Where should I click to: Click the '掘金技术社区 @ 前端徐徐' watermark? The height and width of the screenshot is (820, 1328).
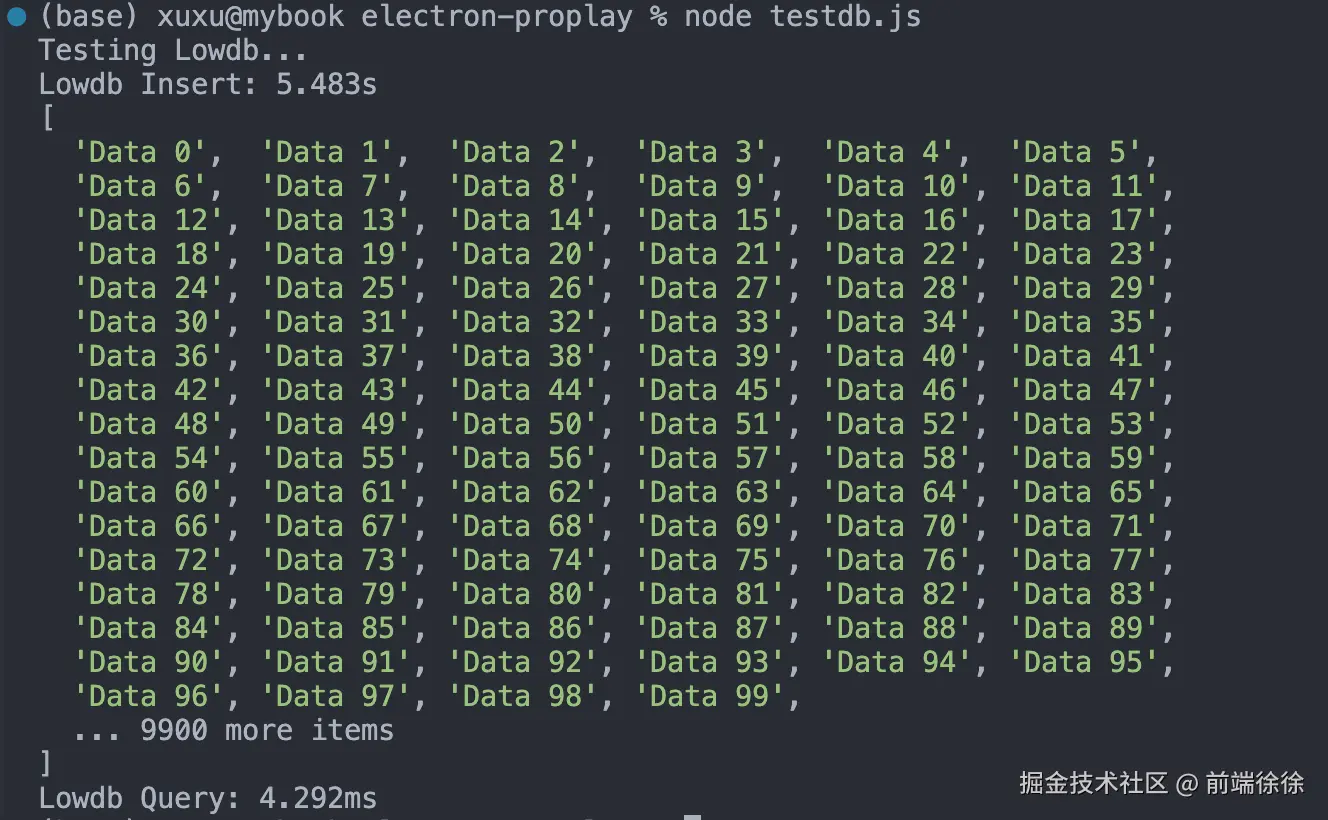pyautogui.click(x=1161, y=782)
